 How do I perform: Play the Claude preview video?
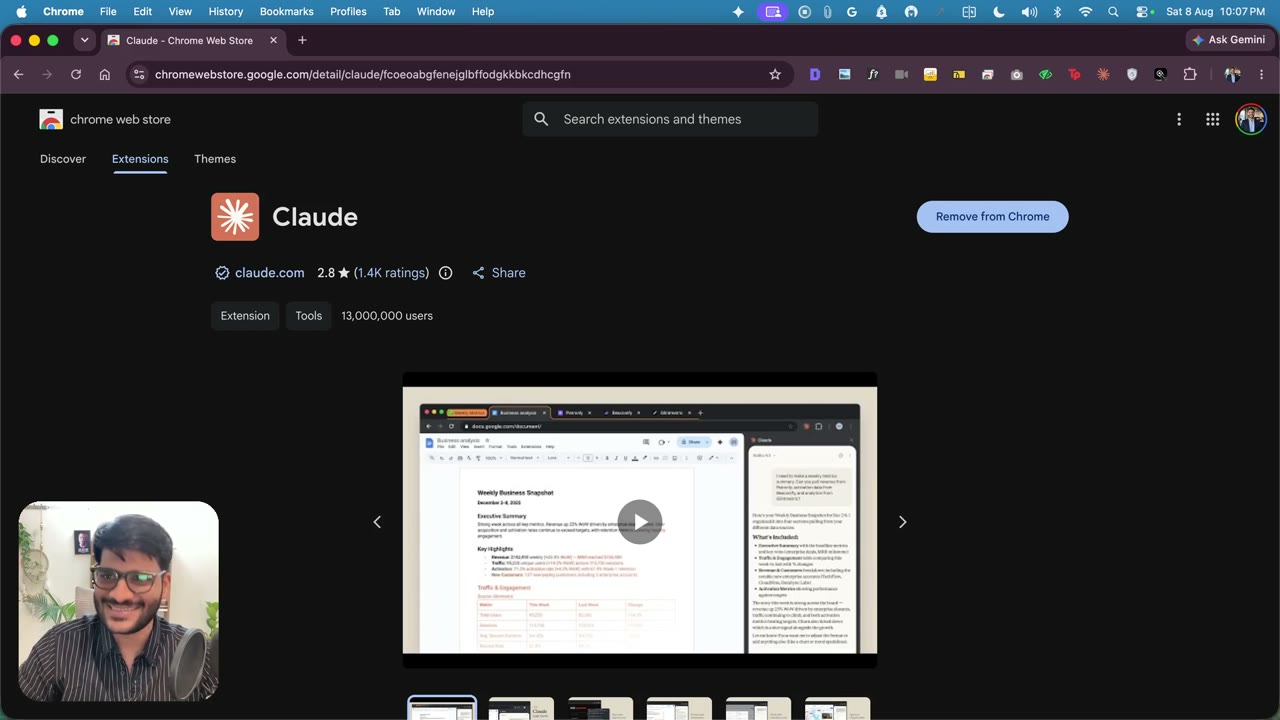(x=640, y=521)
